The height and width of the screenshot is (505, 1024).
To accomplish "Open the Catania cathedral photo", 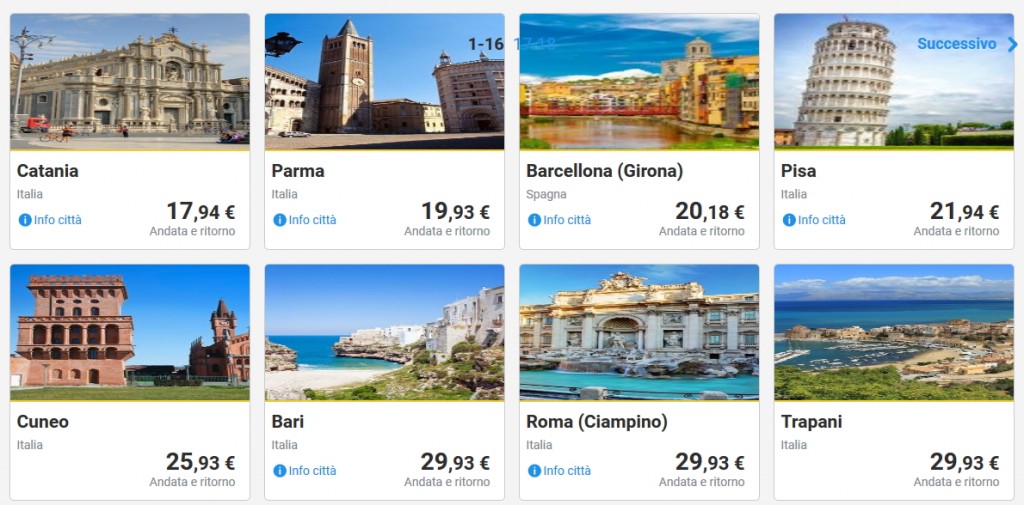I will click(130, 82).
